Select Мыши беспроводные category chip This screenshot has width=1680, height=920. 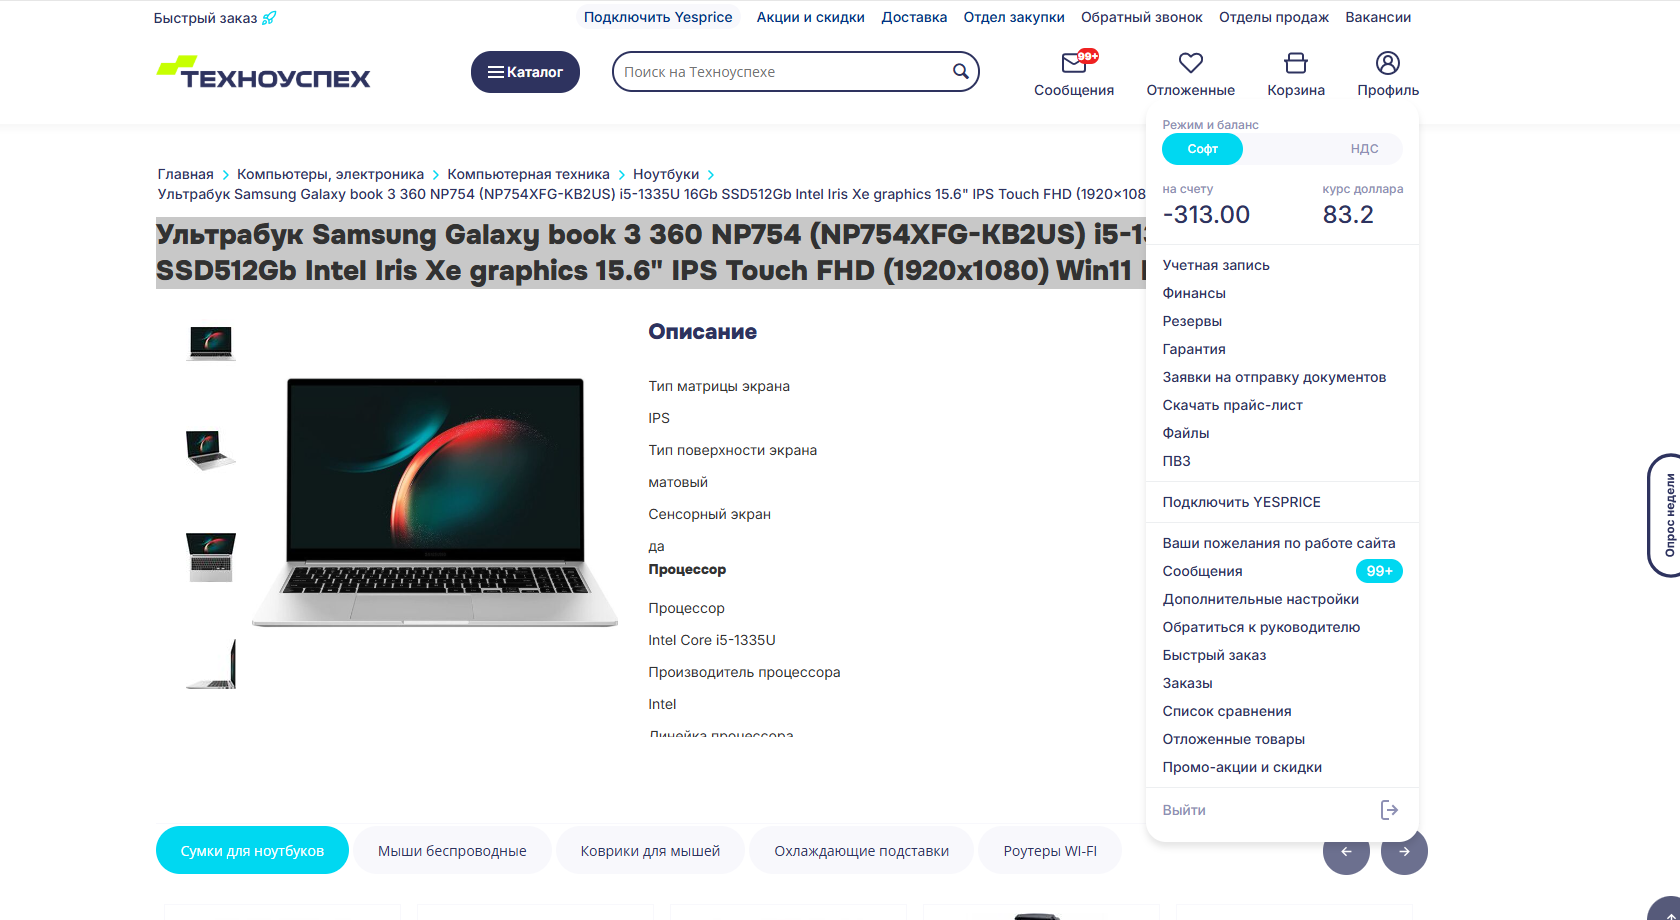pos(452,851)
